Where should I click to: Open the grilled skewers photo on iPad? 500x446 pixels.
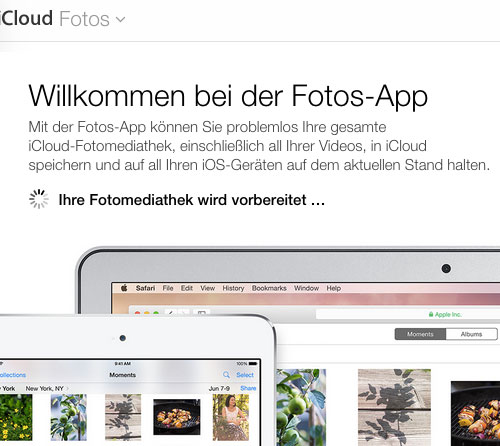point(177,417)
